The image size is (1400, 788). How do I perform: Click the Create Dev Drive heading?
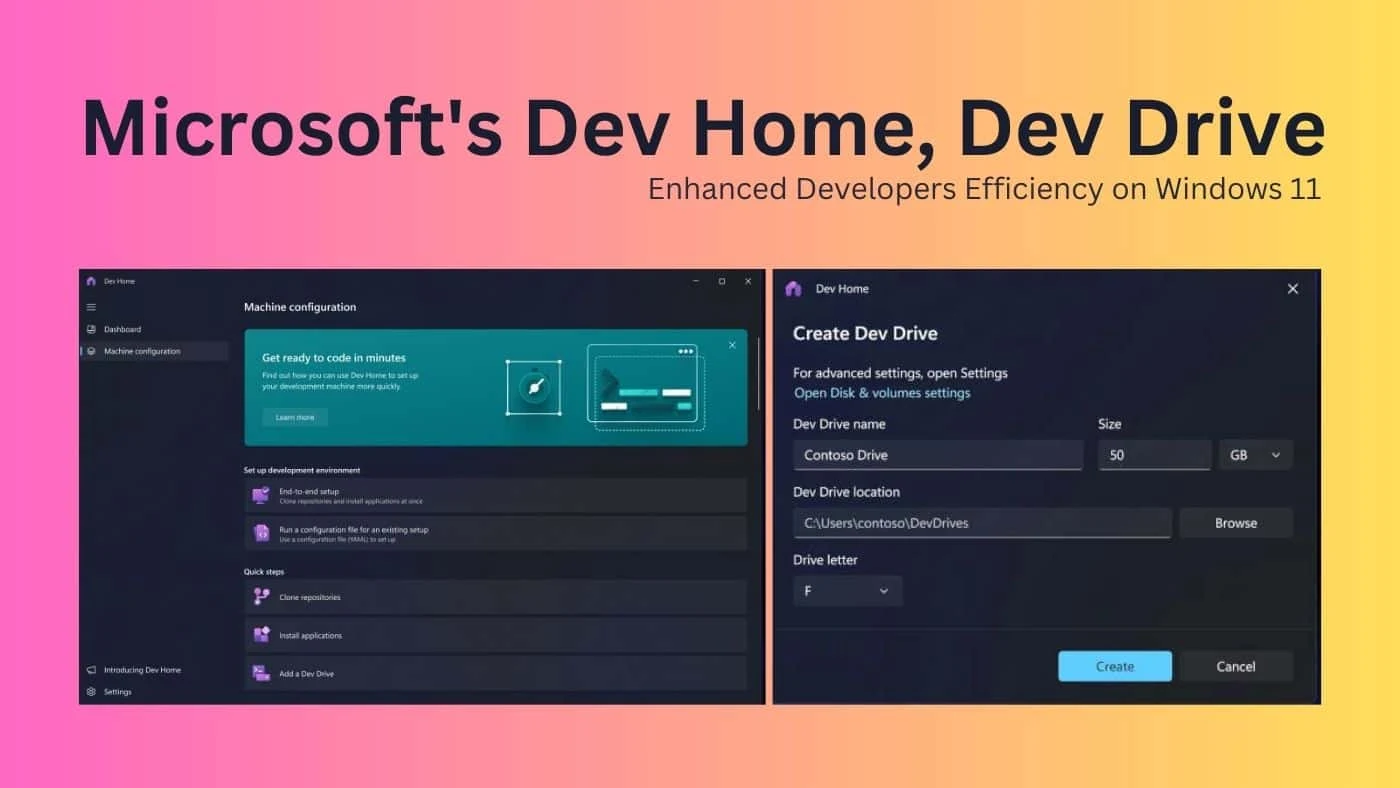point(865,333)
